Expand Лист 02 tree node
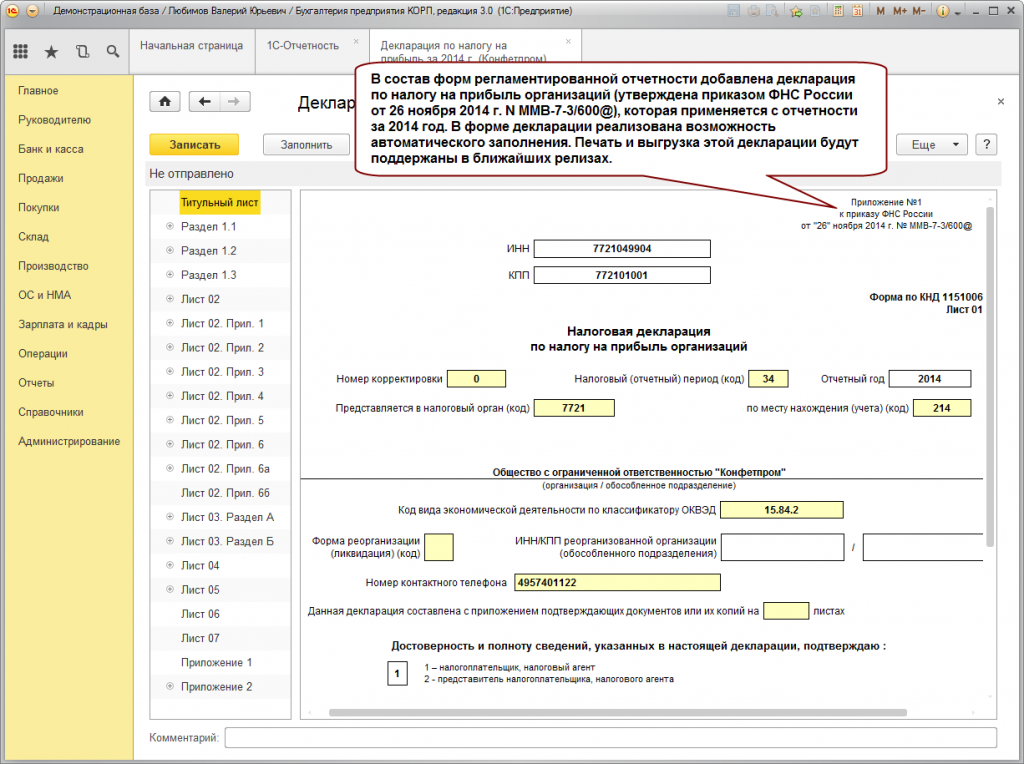The width and height of the screenshot is (1024, 764). click(170, 298)
